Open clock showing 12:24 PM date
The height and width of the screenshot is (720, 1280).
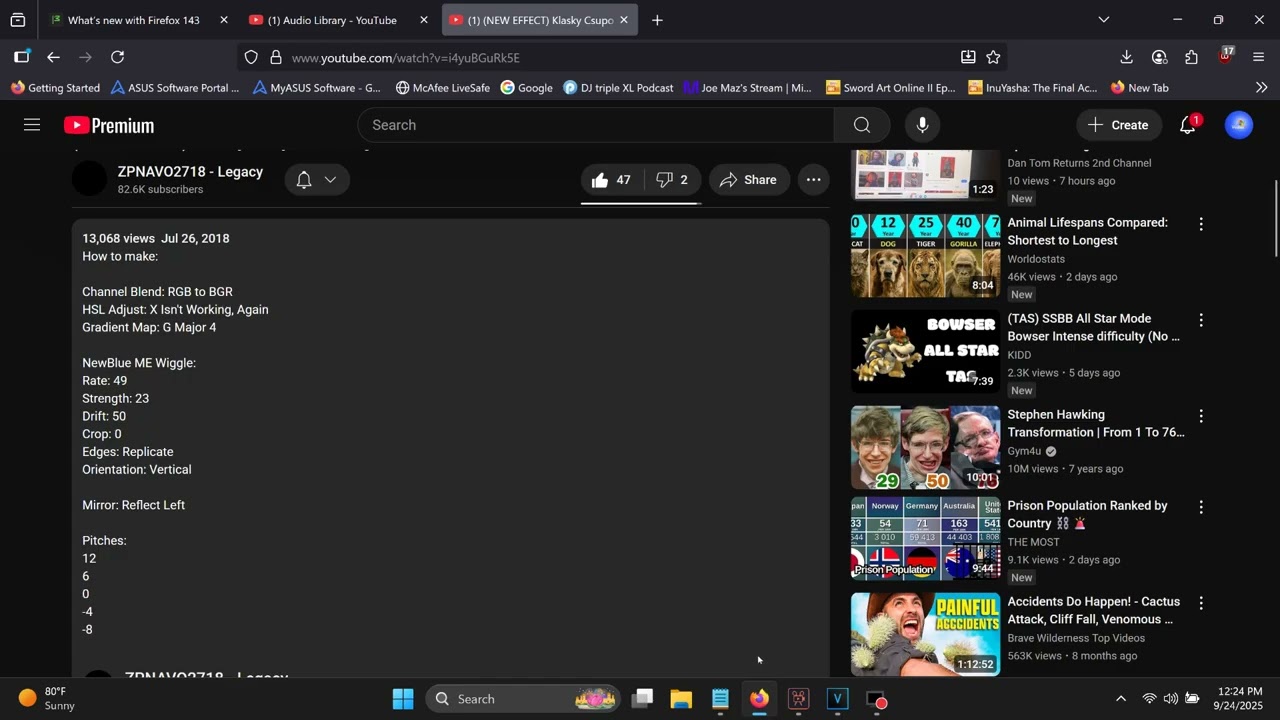click(x=1240, y=698)
